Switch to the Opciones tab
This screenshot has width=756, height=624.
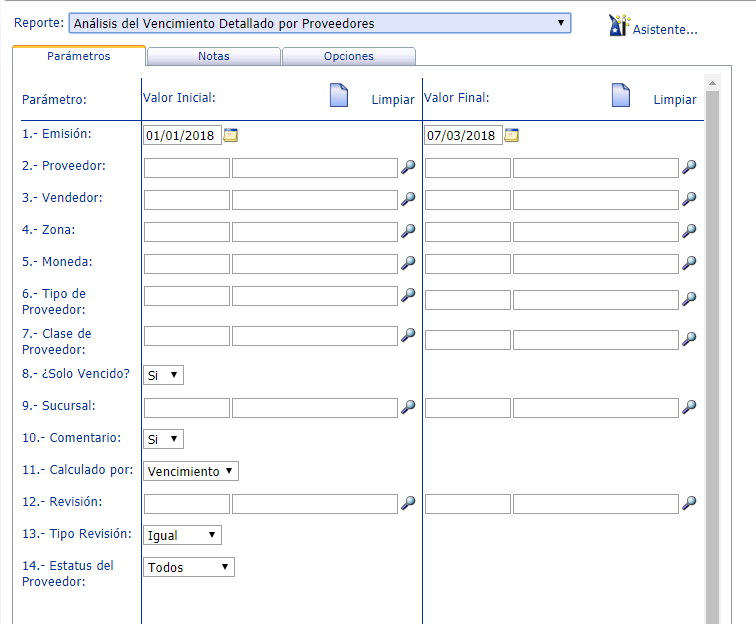coord(348,57)
